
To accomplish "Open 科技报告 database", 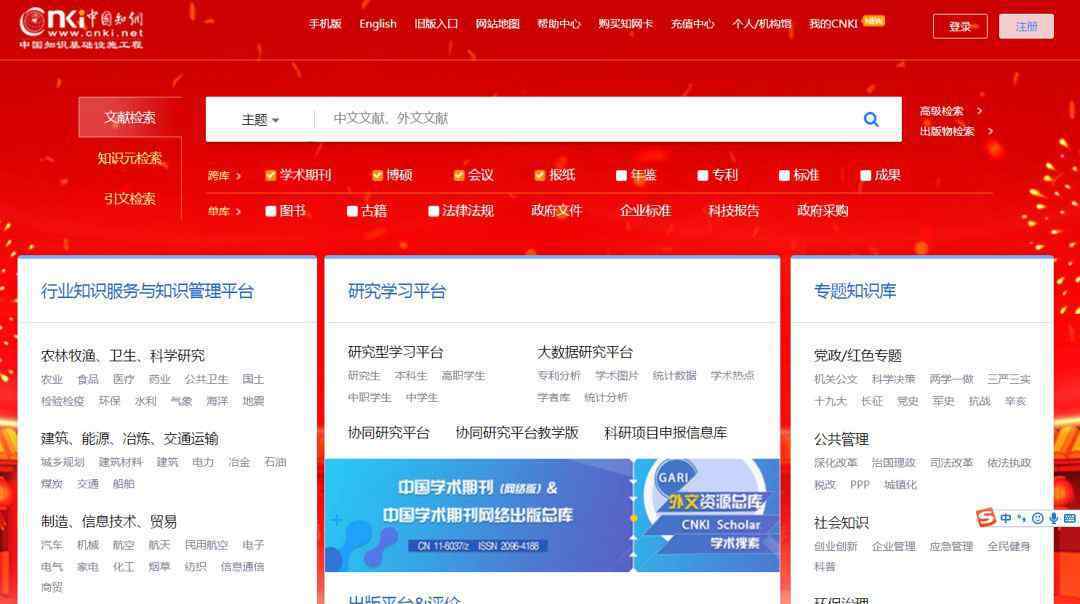I will 734,211.
